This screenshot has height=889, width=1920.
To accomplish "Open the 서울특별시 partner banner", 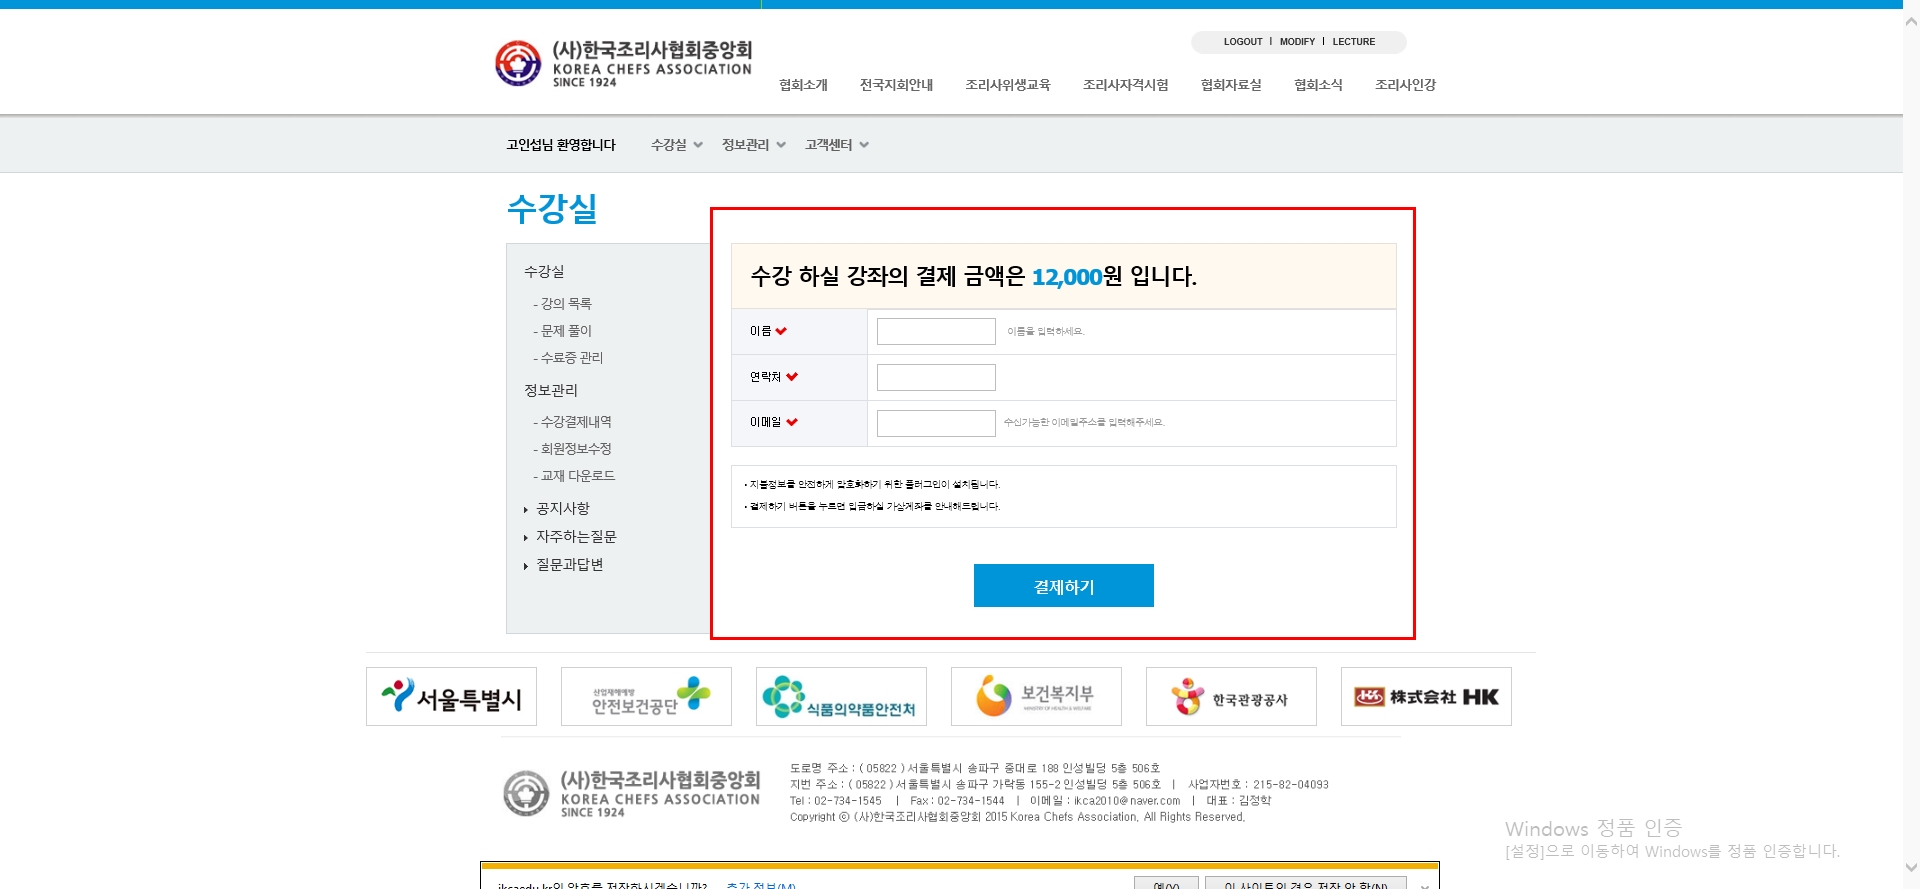I will pos(451,697).
